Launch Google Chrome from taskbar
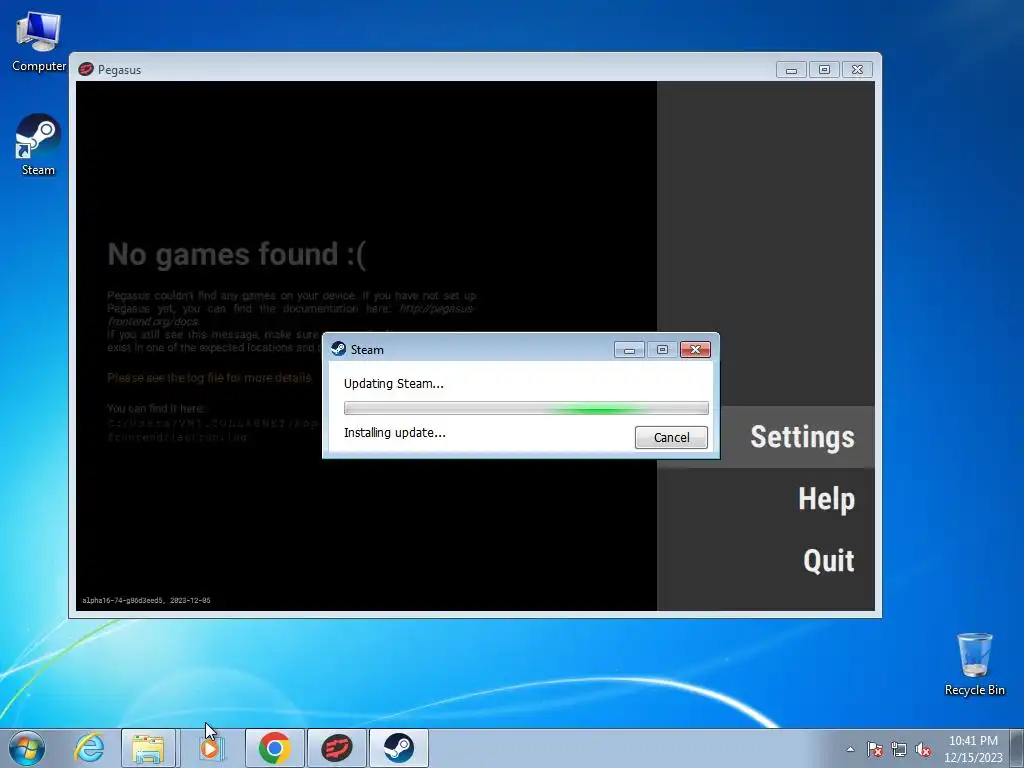Viewport: 1024px width, 768px height. [274, 748]
